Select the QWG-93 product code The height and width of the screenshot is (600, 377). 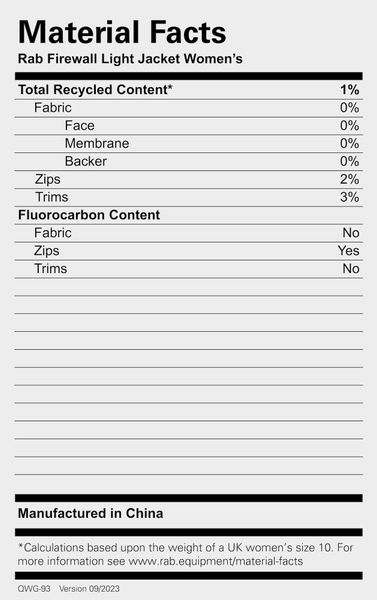click(34, 589)
